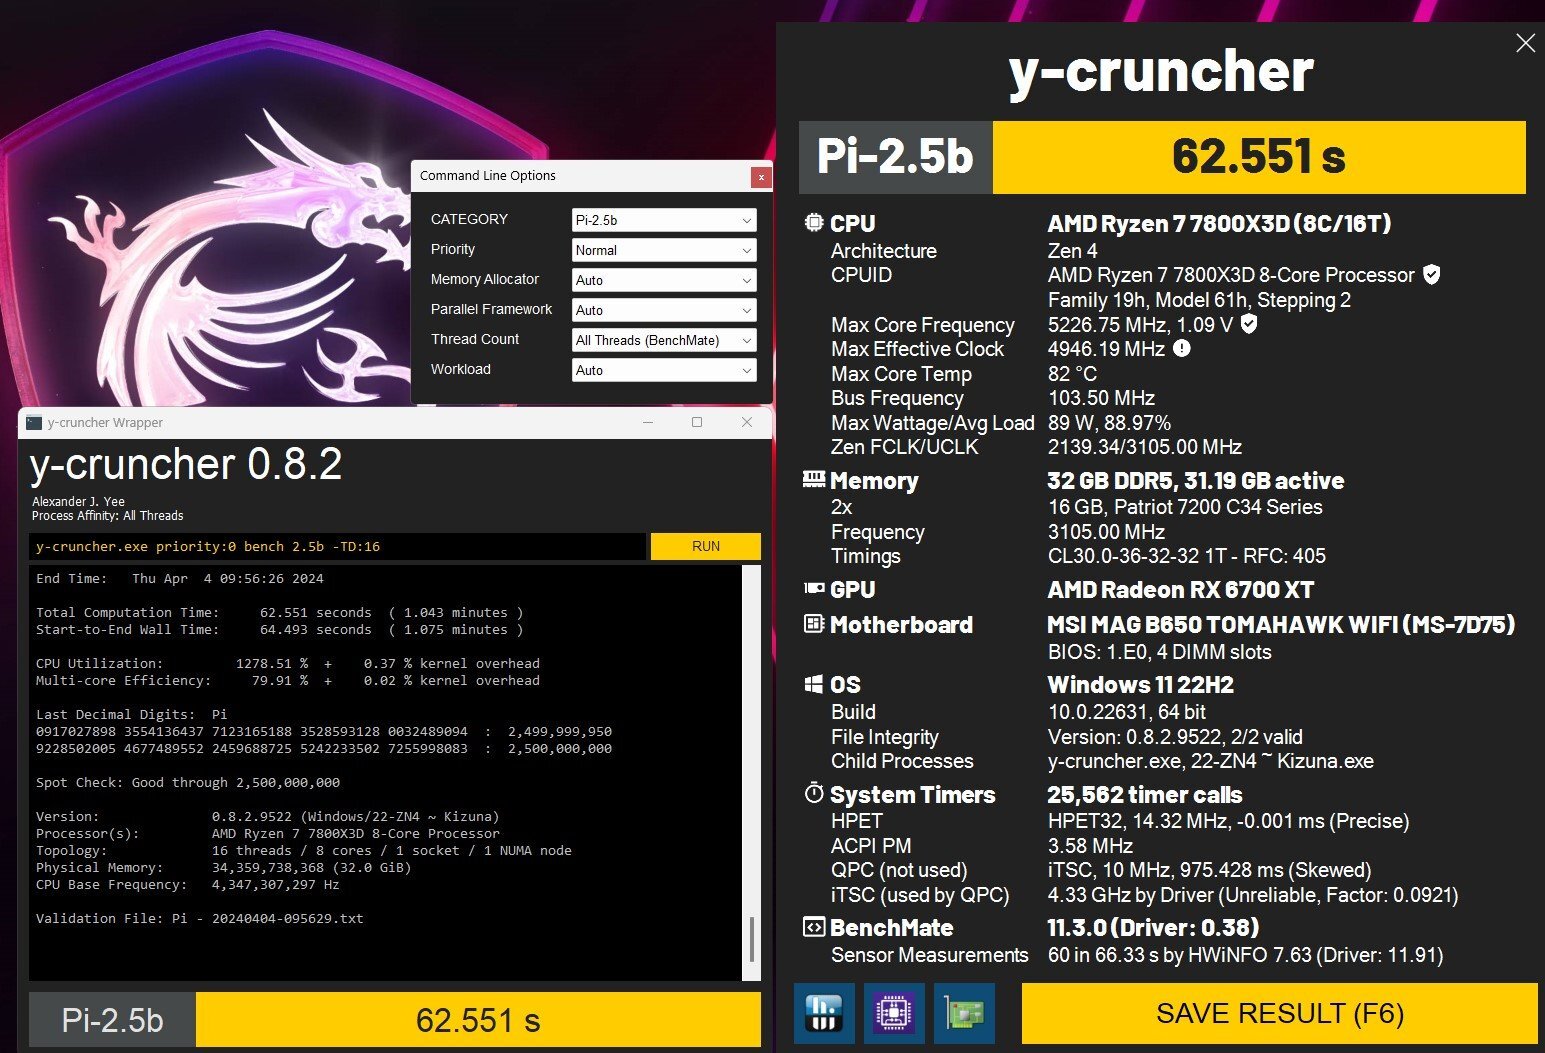Open the CATEGORY dropdown showing Pi-2.5b
This screenshot has width=1545, height=1053.
[x=664, y=220]
